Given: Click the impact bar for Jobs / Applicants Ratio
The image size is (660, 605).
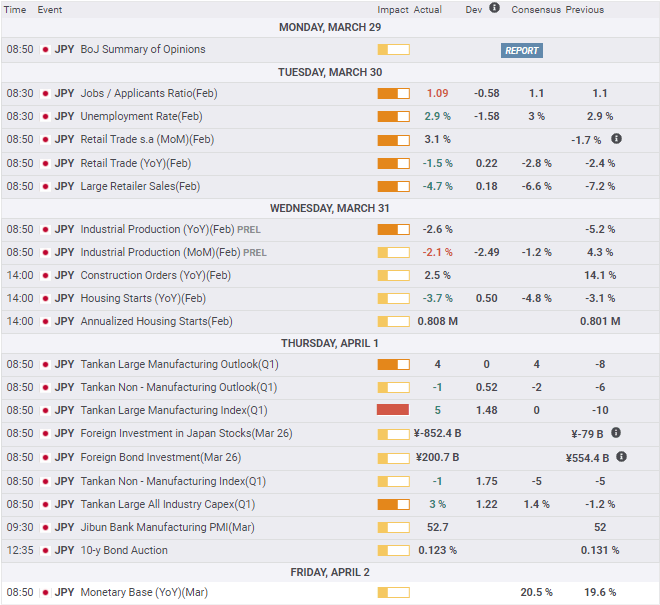Looking at the screenshot, I should point(393,93).
